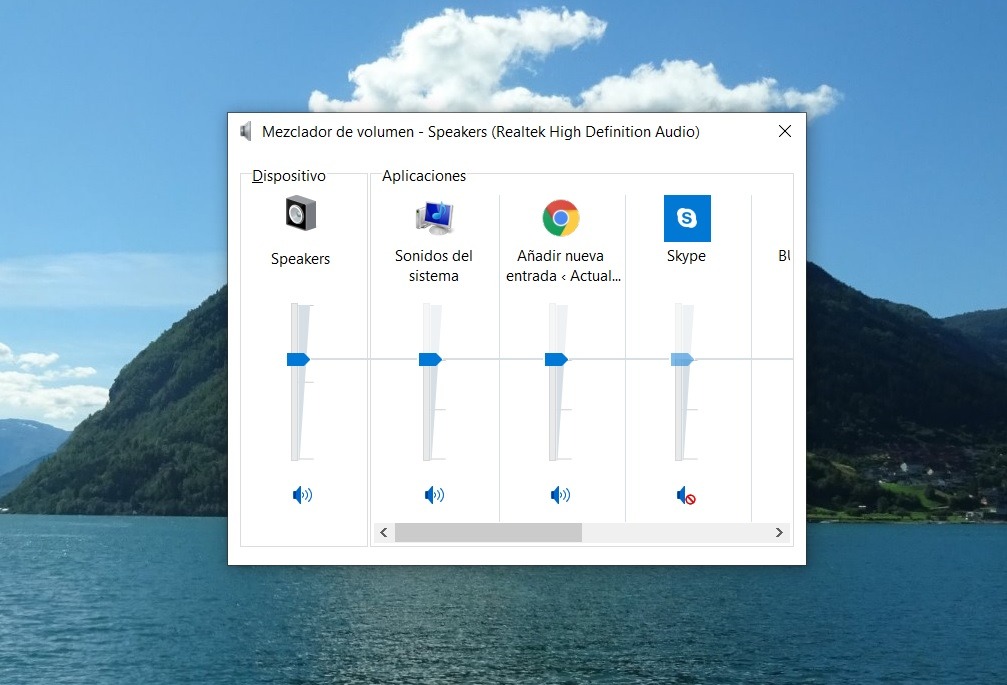Screen dimensions: 1007x685
Task: Click the Sonidos del sistema icon
Action: pyautogui.click(x=434, y=216)
